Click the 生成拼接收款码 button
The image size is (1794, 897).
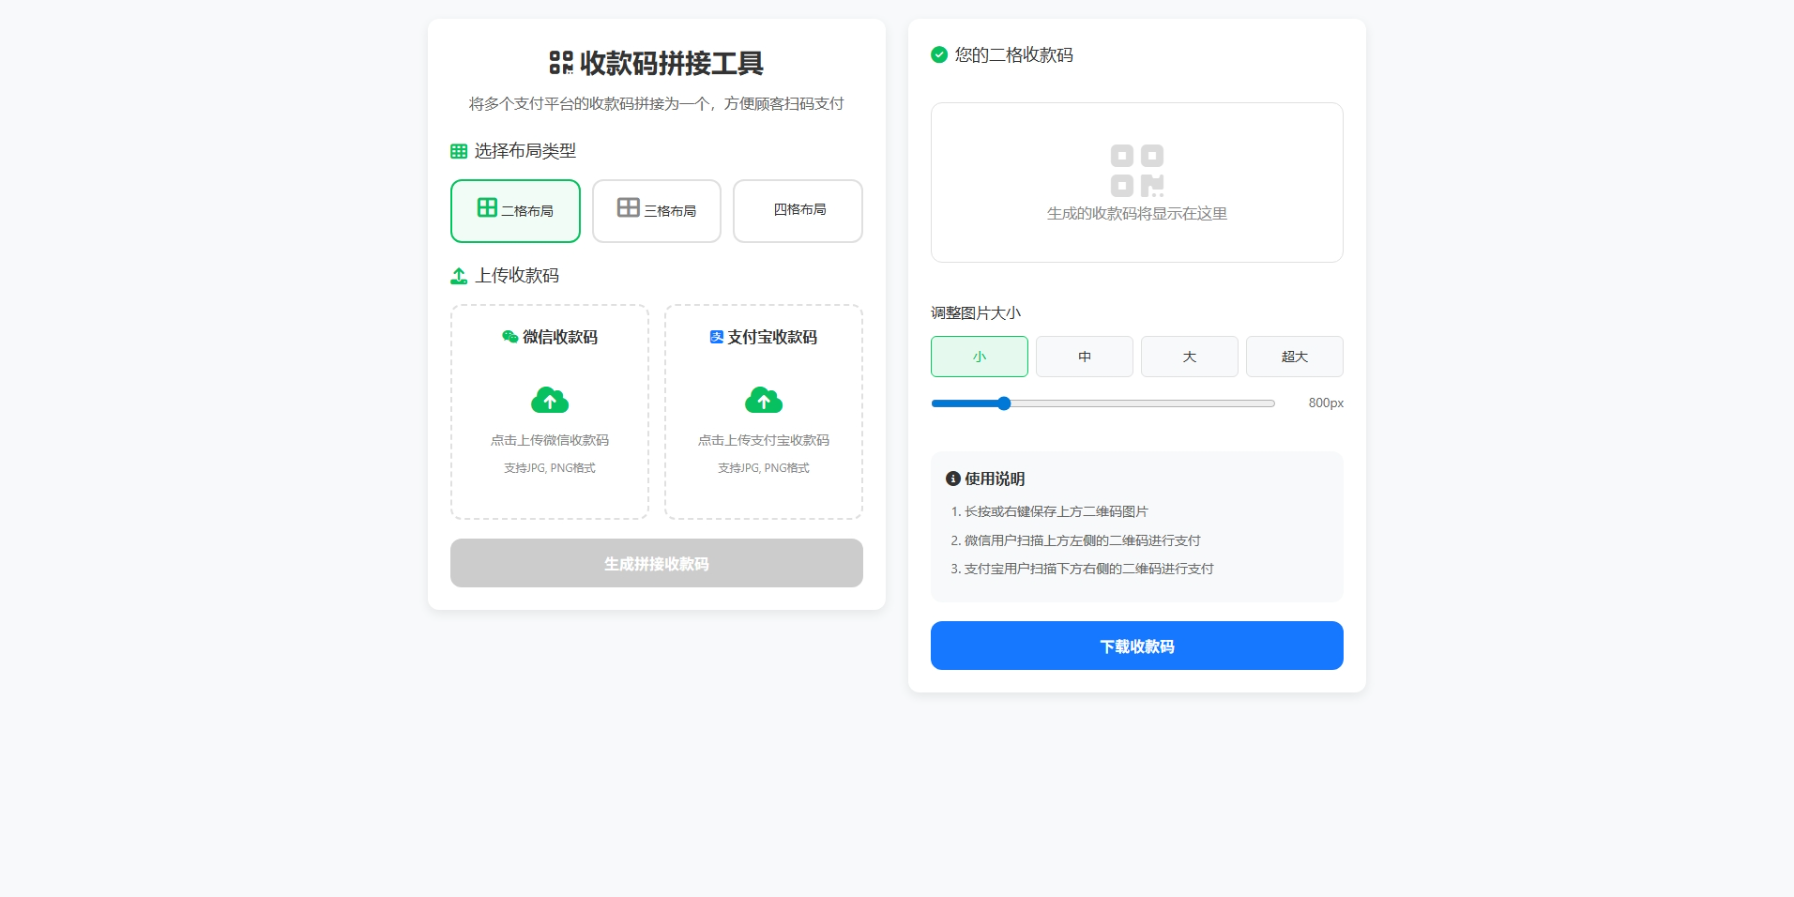656,563
